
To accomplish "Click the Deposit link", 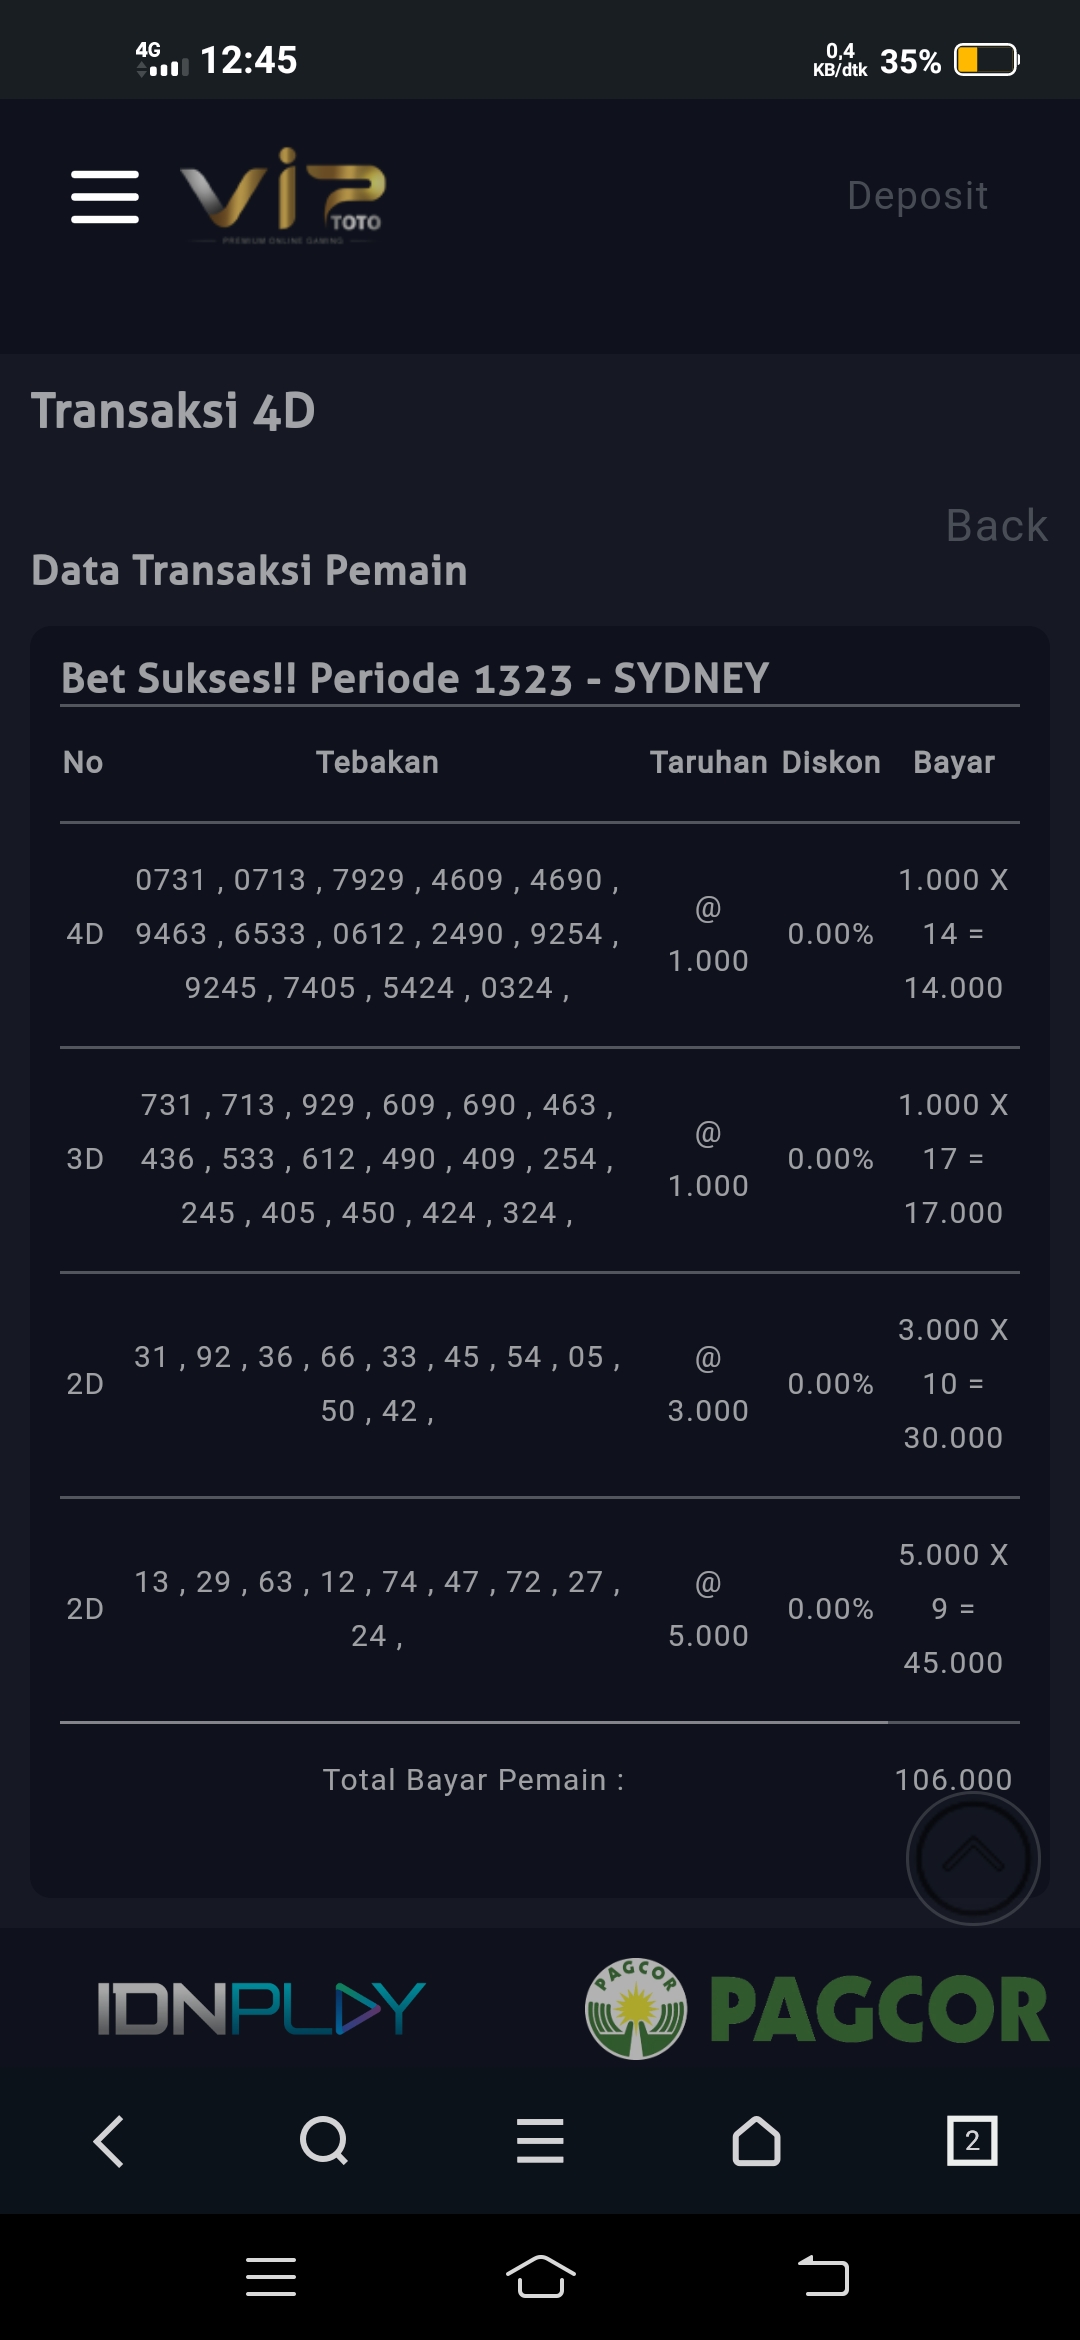I will click(917, 196).
